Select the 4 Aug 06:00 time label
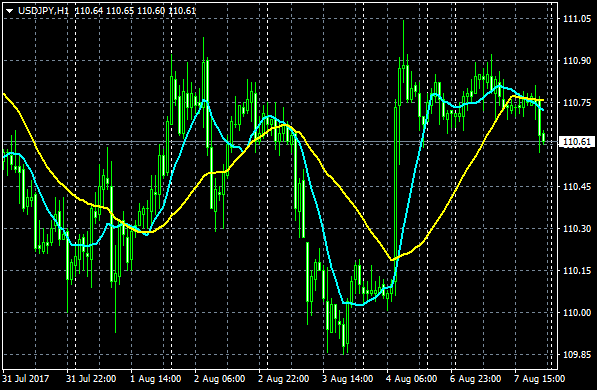 pos(411,379)
